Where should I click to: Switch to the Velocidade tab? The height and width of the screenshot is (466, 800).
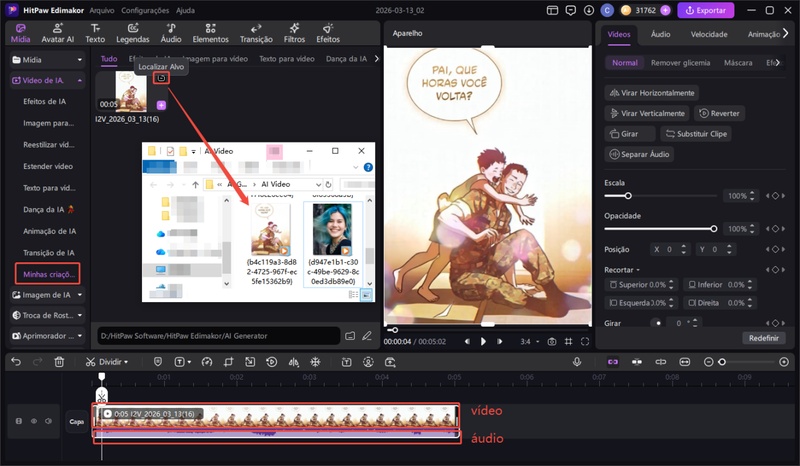click(709, 34)
